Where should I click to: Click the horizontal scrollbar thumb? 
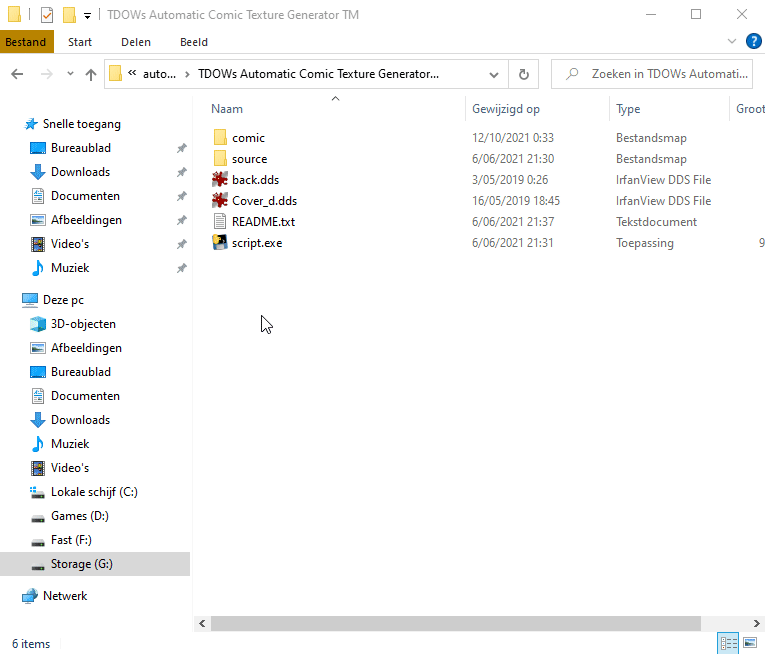[456, 623]
